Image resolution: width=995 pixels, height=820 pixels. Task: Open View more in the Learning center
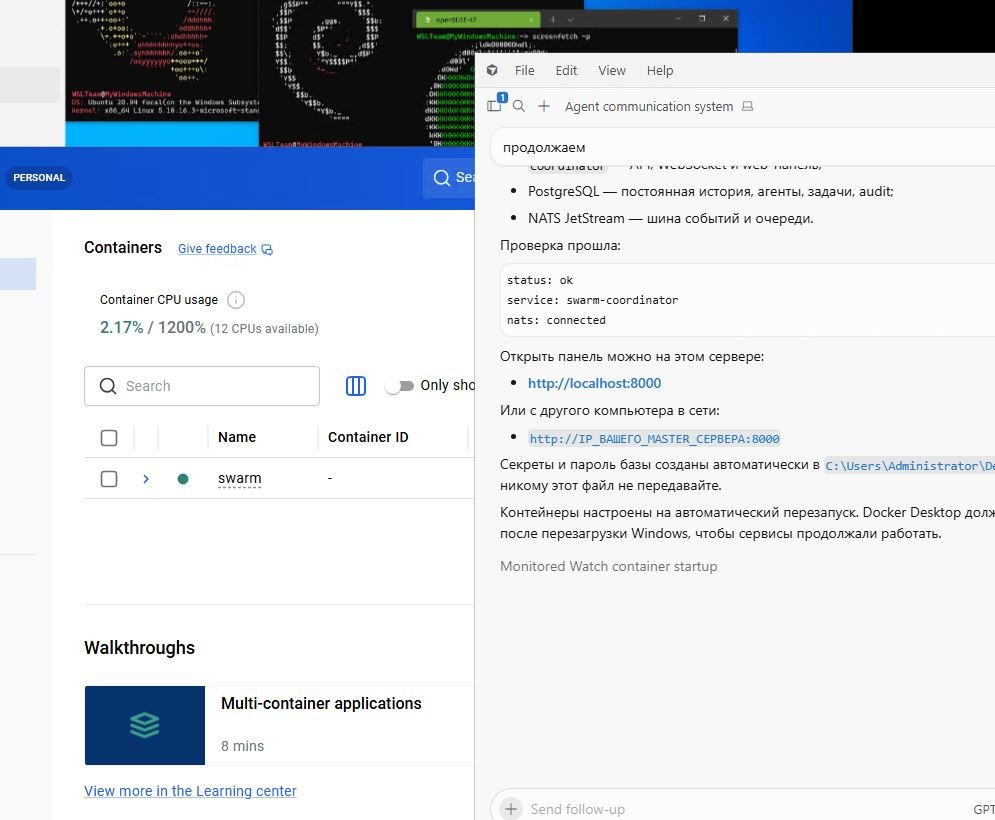(190, 791)
